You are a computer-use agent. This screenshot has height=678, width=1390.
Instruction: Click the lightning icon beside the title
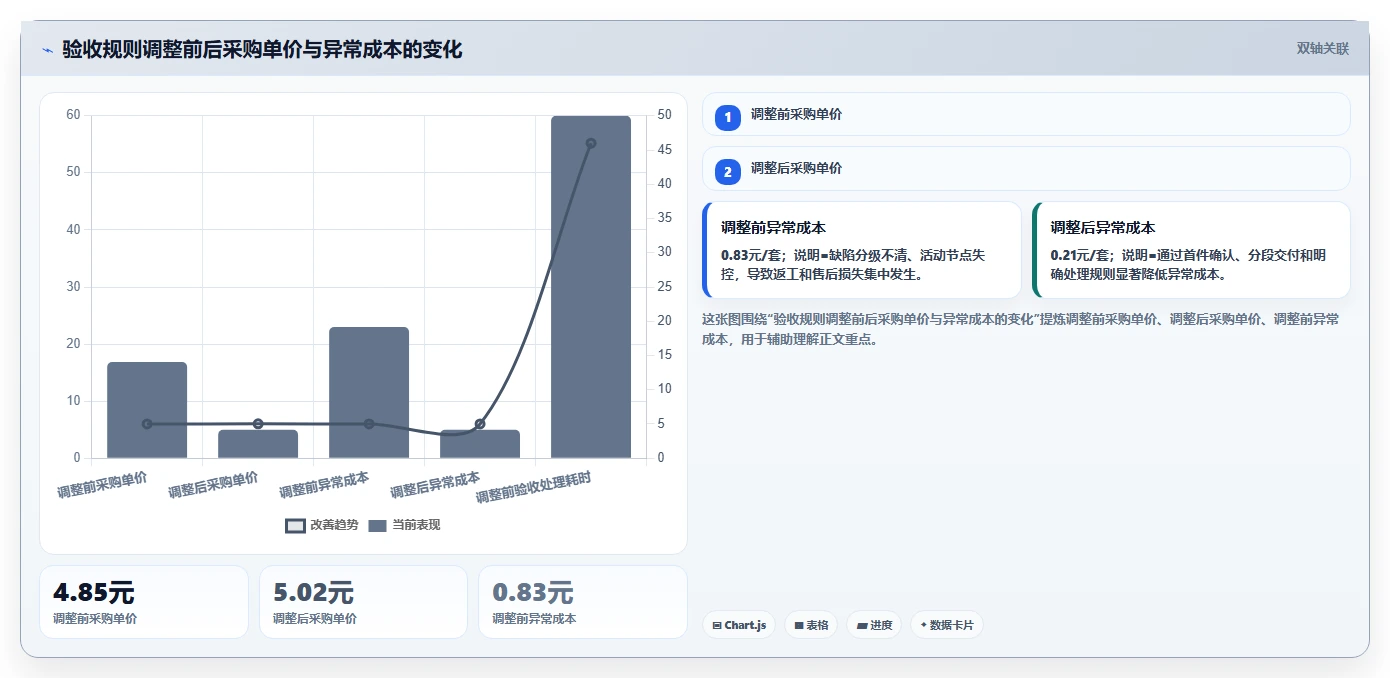48,49
